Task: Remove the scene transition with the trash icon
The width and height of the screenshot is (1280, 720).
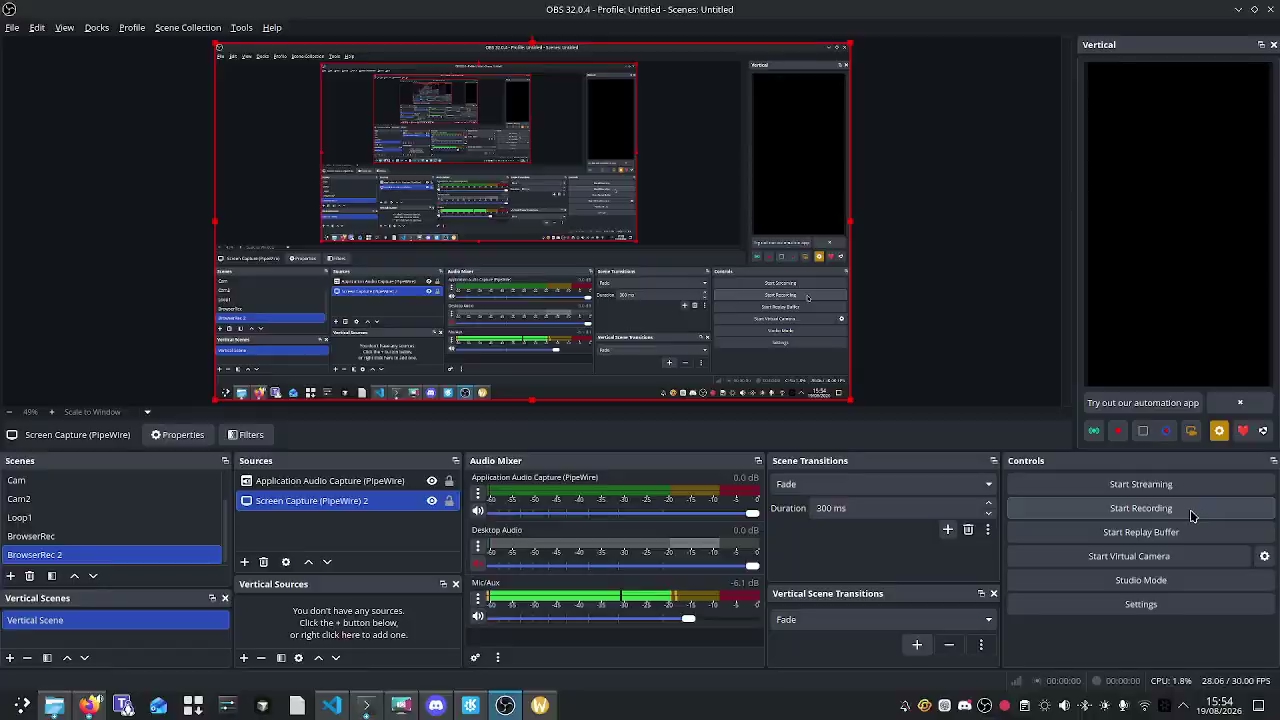Action: pos(968,530)
